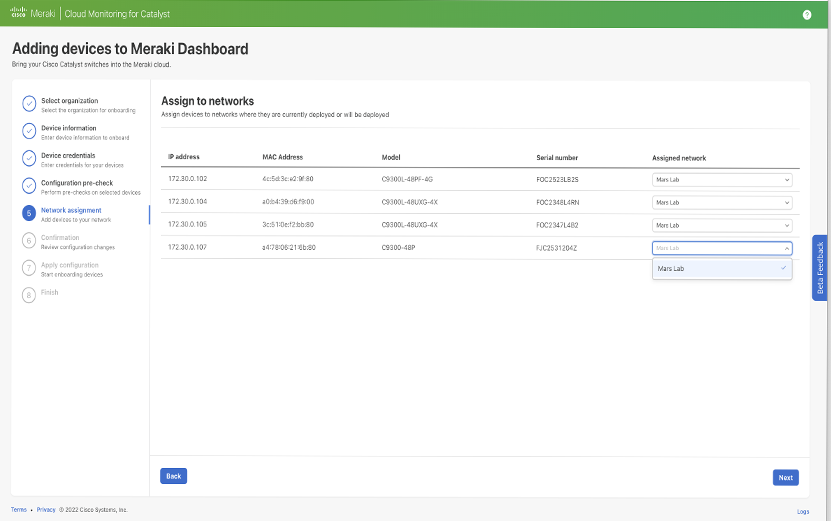831x521 pixels.
Task: Click the Cisco Meraki logo
Action: [32, 13]
